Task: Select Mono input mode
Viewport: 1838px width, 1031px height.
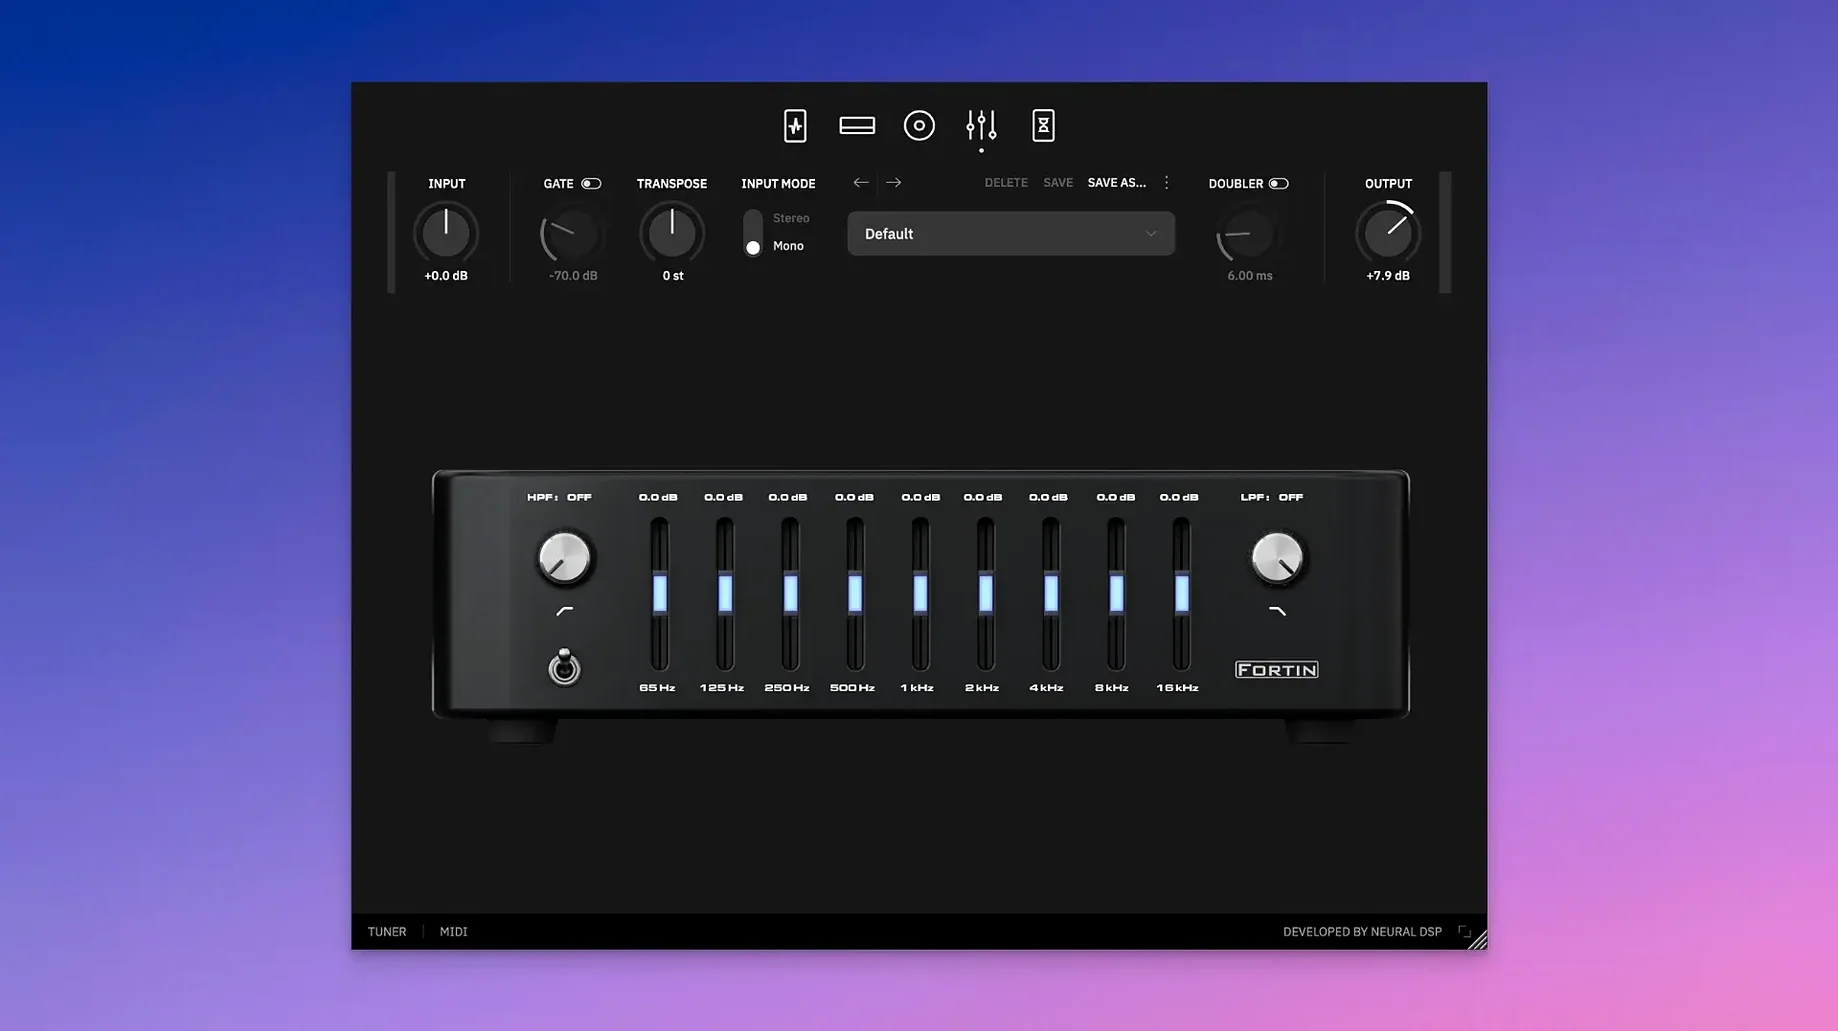Action: pos(788,246)
